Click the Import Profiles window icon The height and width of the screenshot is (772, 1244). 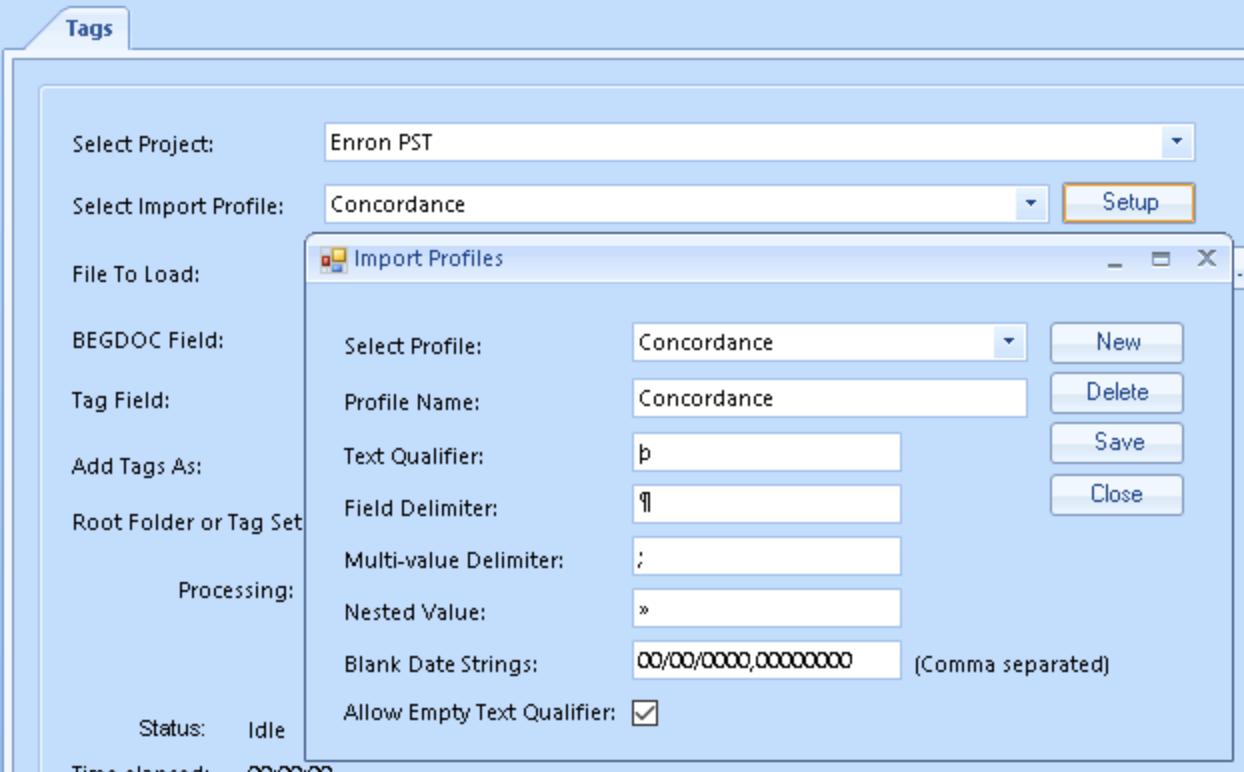click(332, 260)
